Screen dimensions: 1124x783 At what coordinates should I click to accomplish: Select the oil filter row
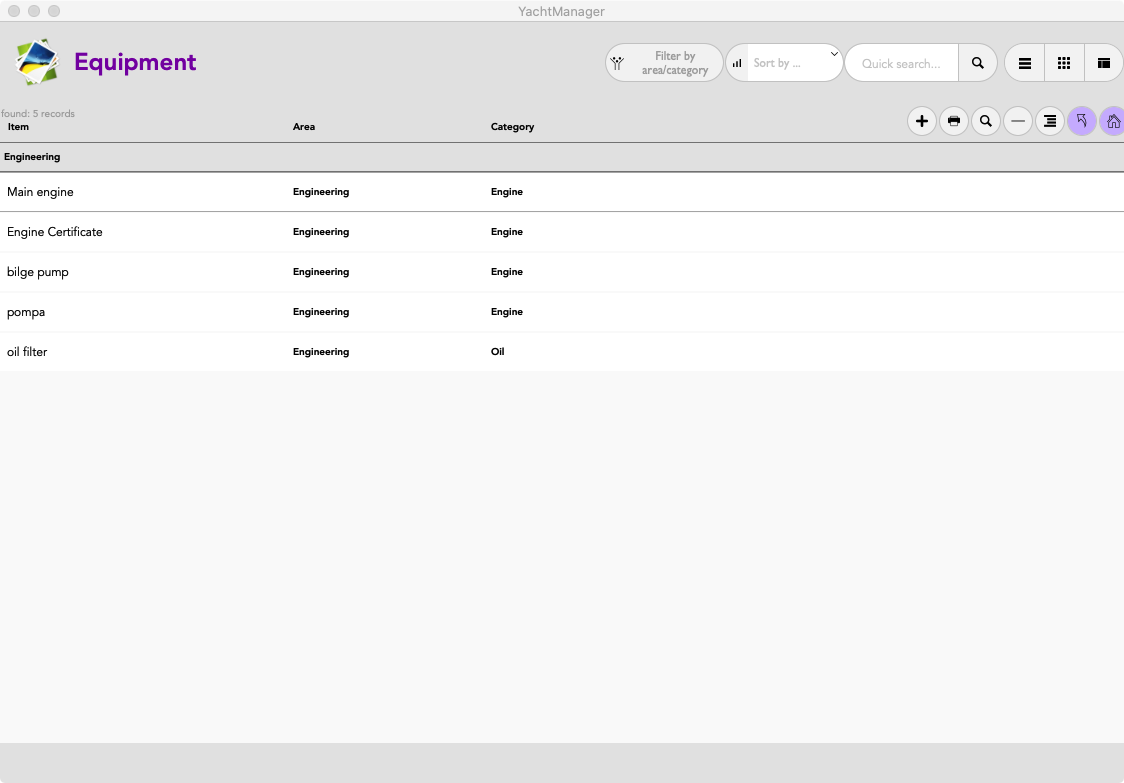click(x=27, y=352)
